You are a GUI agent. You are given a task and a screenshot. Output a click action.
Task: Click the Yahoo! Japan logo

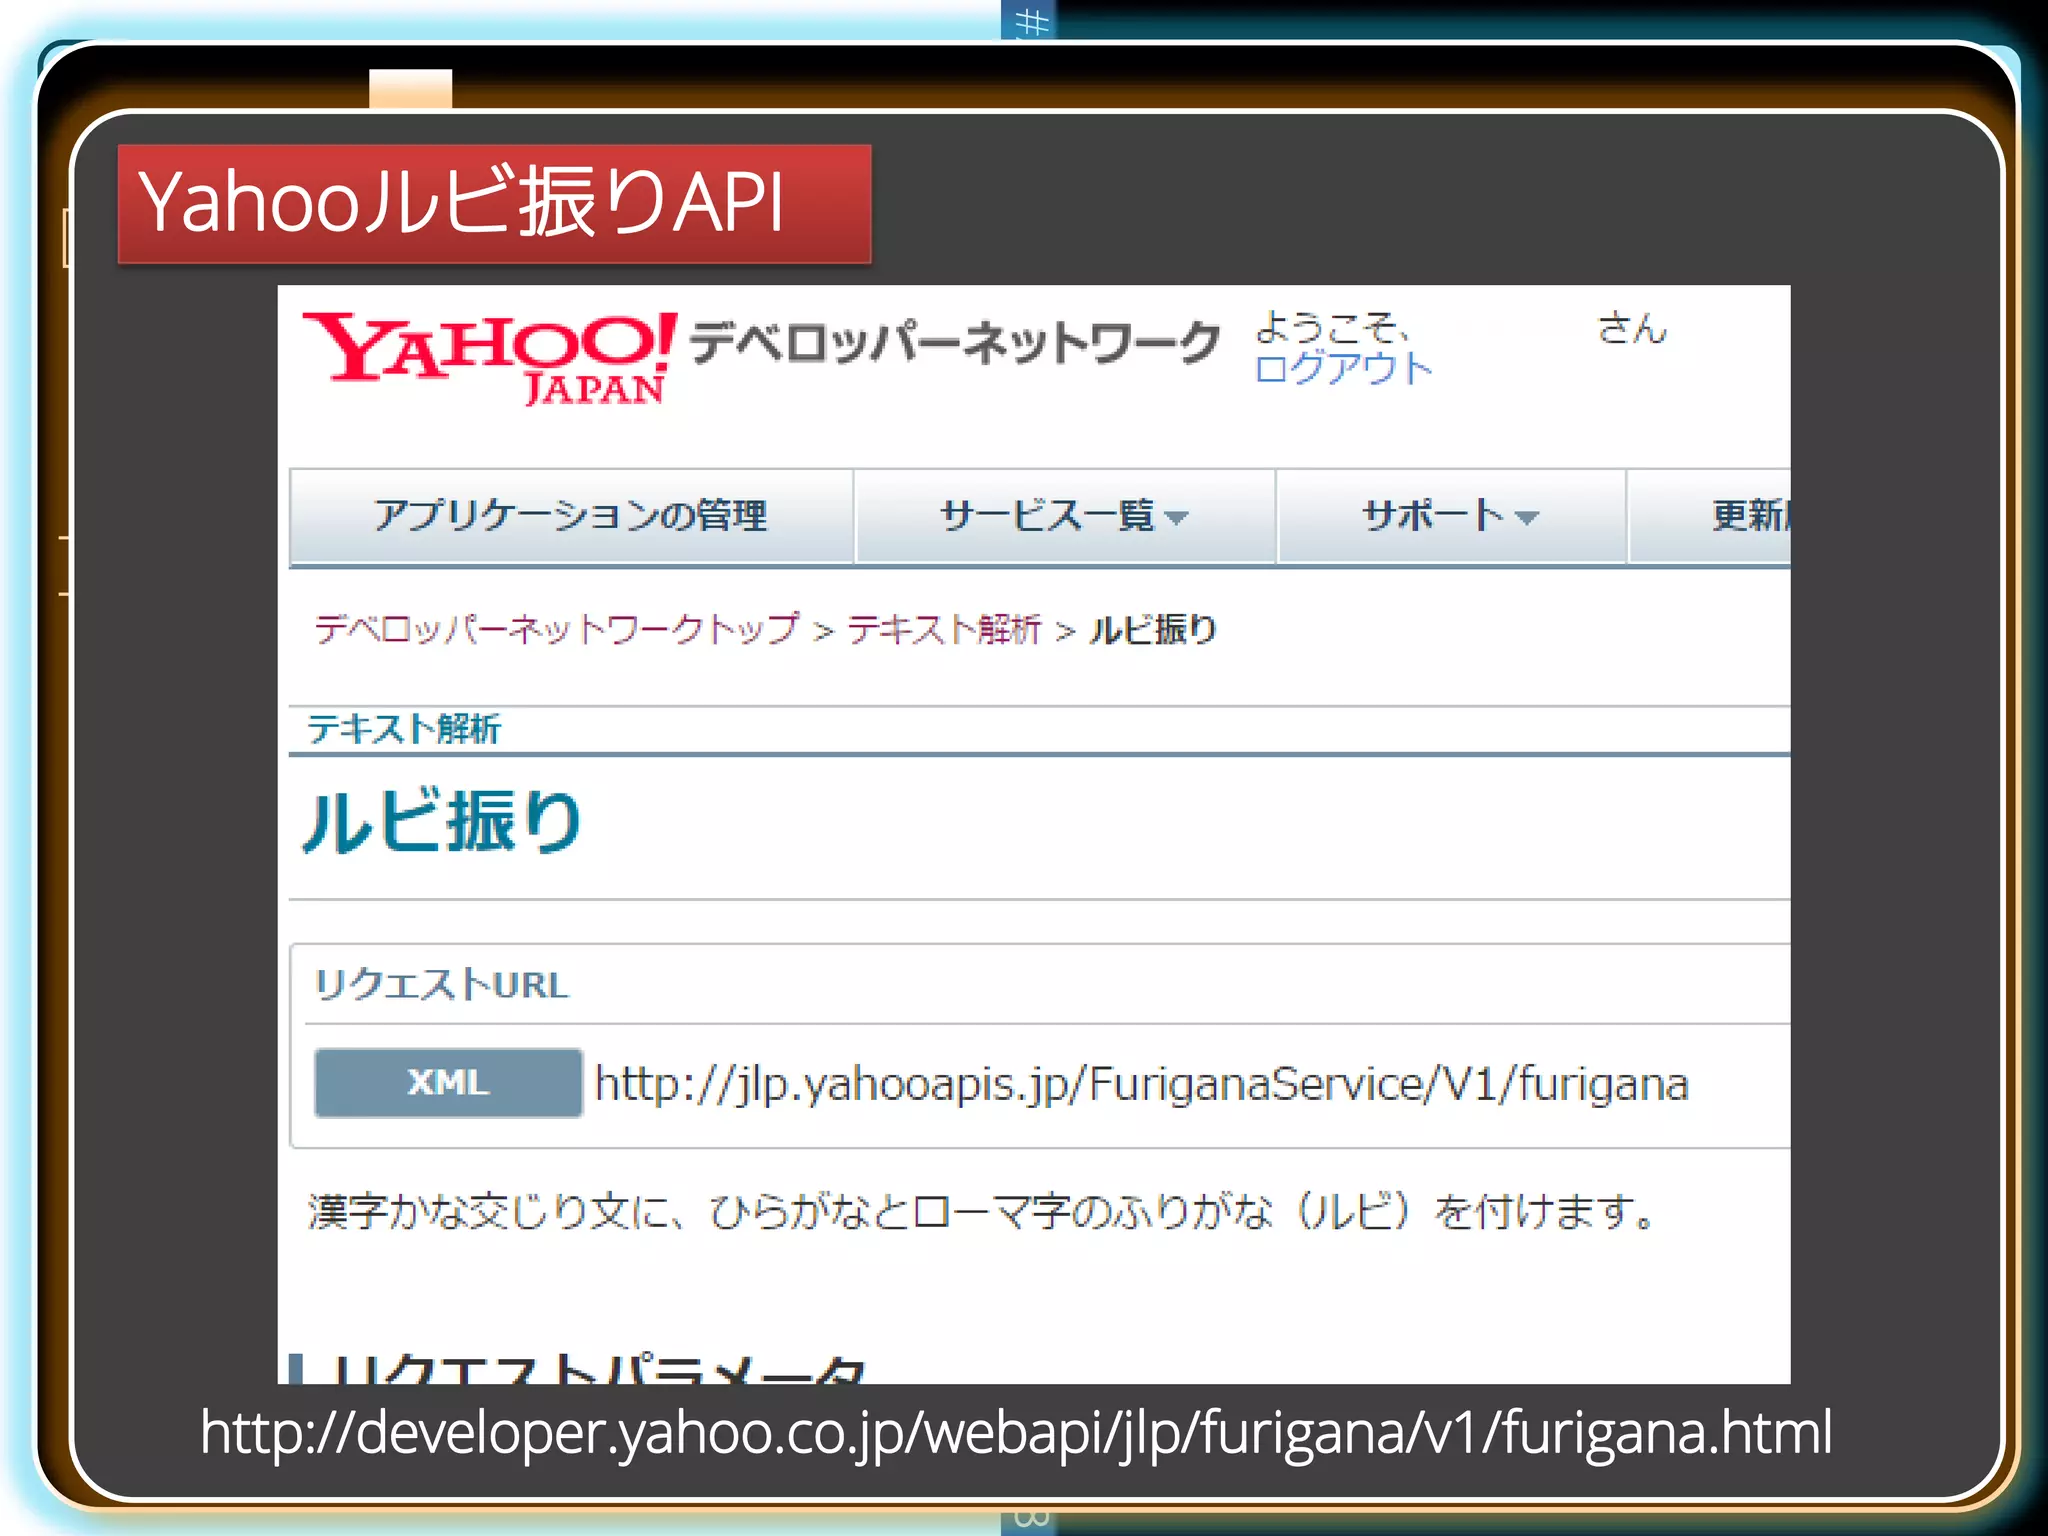click(x=490, y=358)
